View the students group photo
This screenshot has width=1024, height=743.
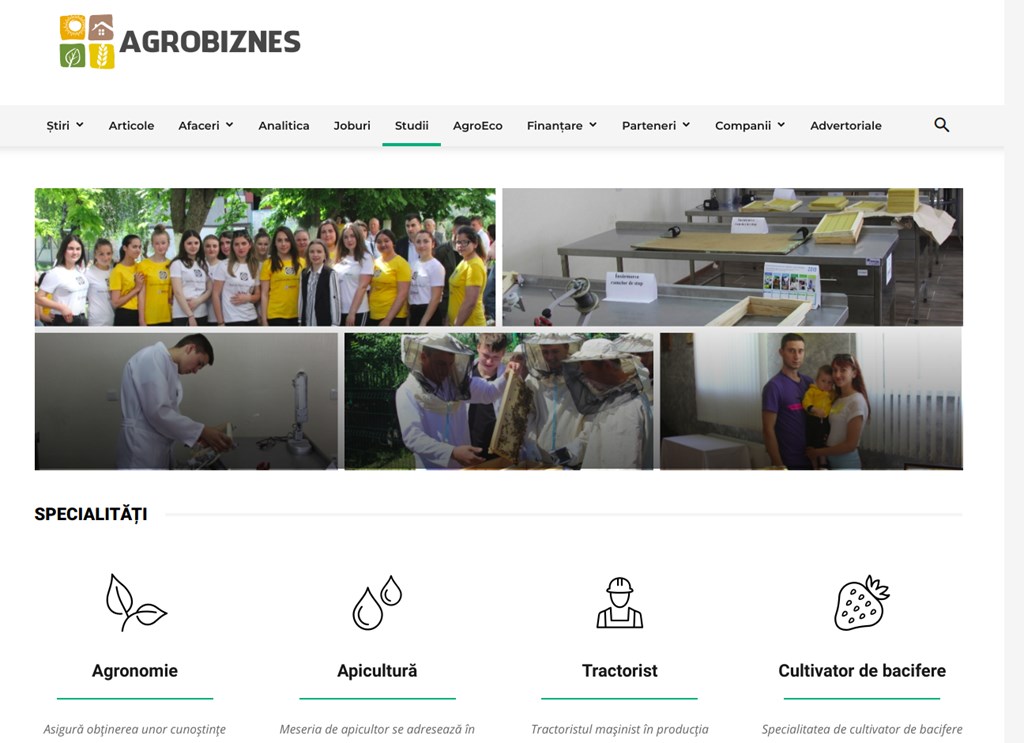(x=265, y=257)
